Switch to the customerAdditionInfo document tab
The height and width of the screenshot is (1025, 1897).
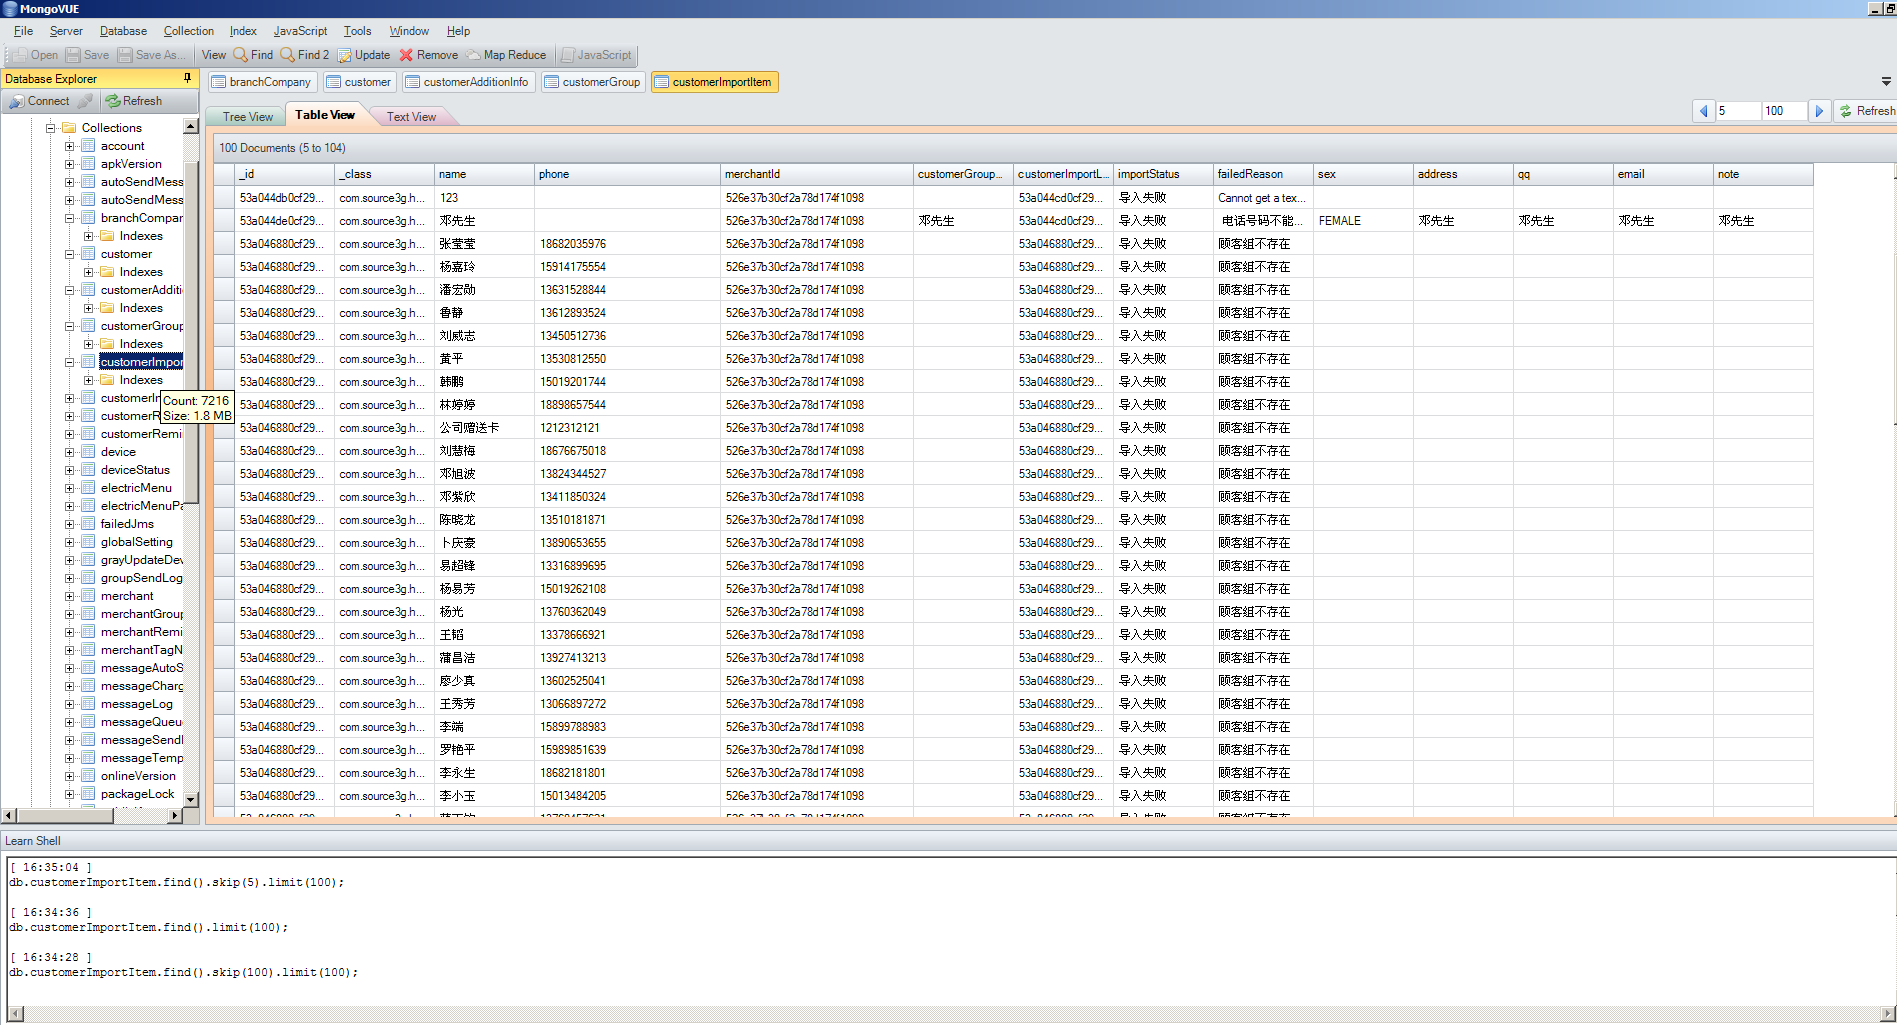[467, 82]
